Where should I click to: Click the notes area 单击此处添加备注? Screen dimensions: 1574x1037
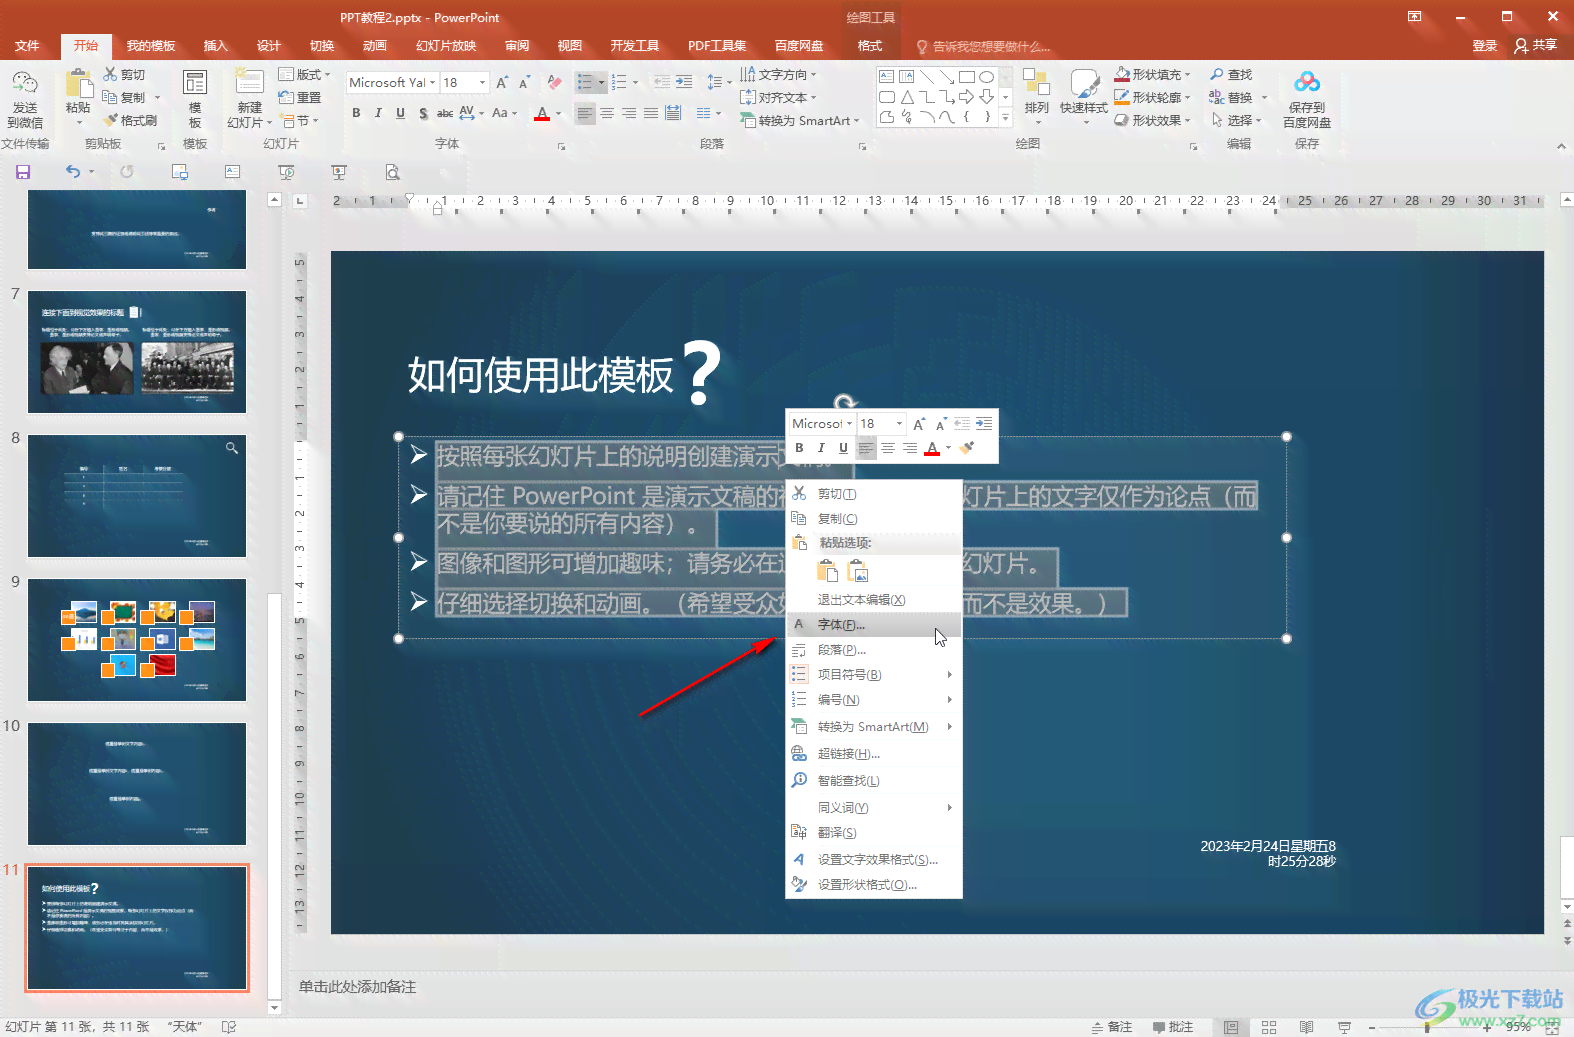click(x=357, y=987)
